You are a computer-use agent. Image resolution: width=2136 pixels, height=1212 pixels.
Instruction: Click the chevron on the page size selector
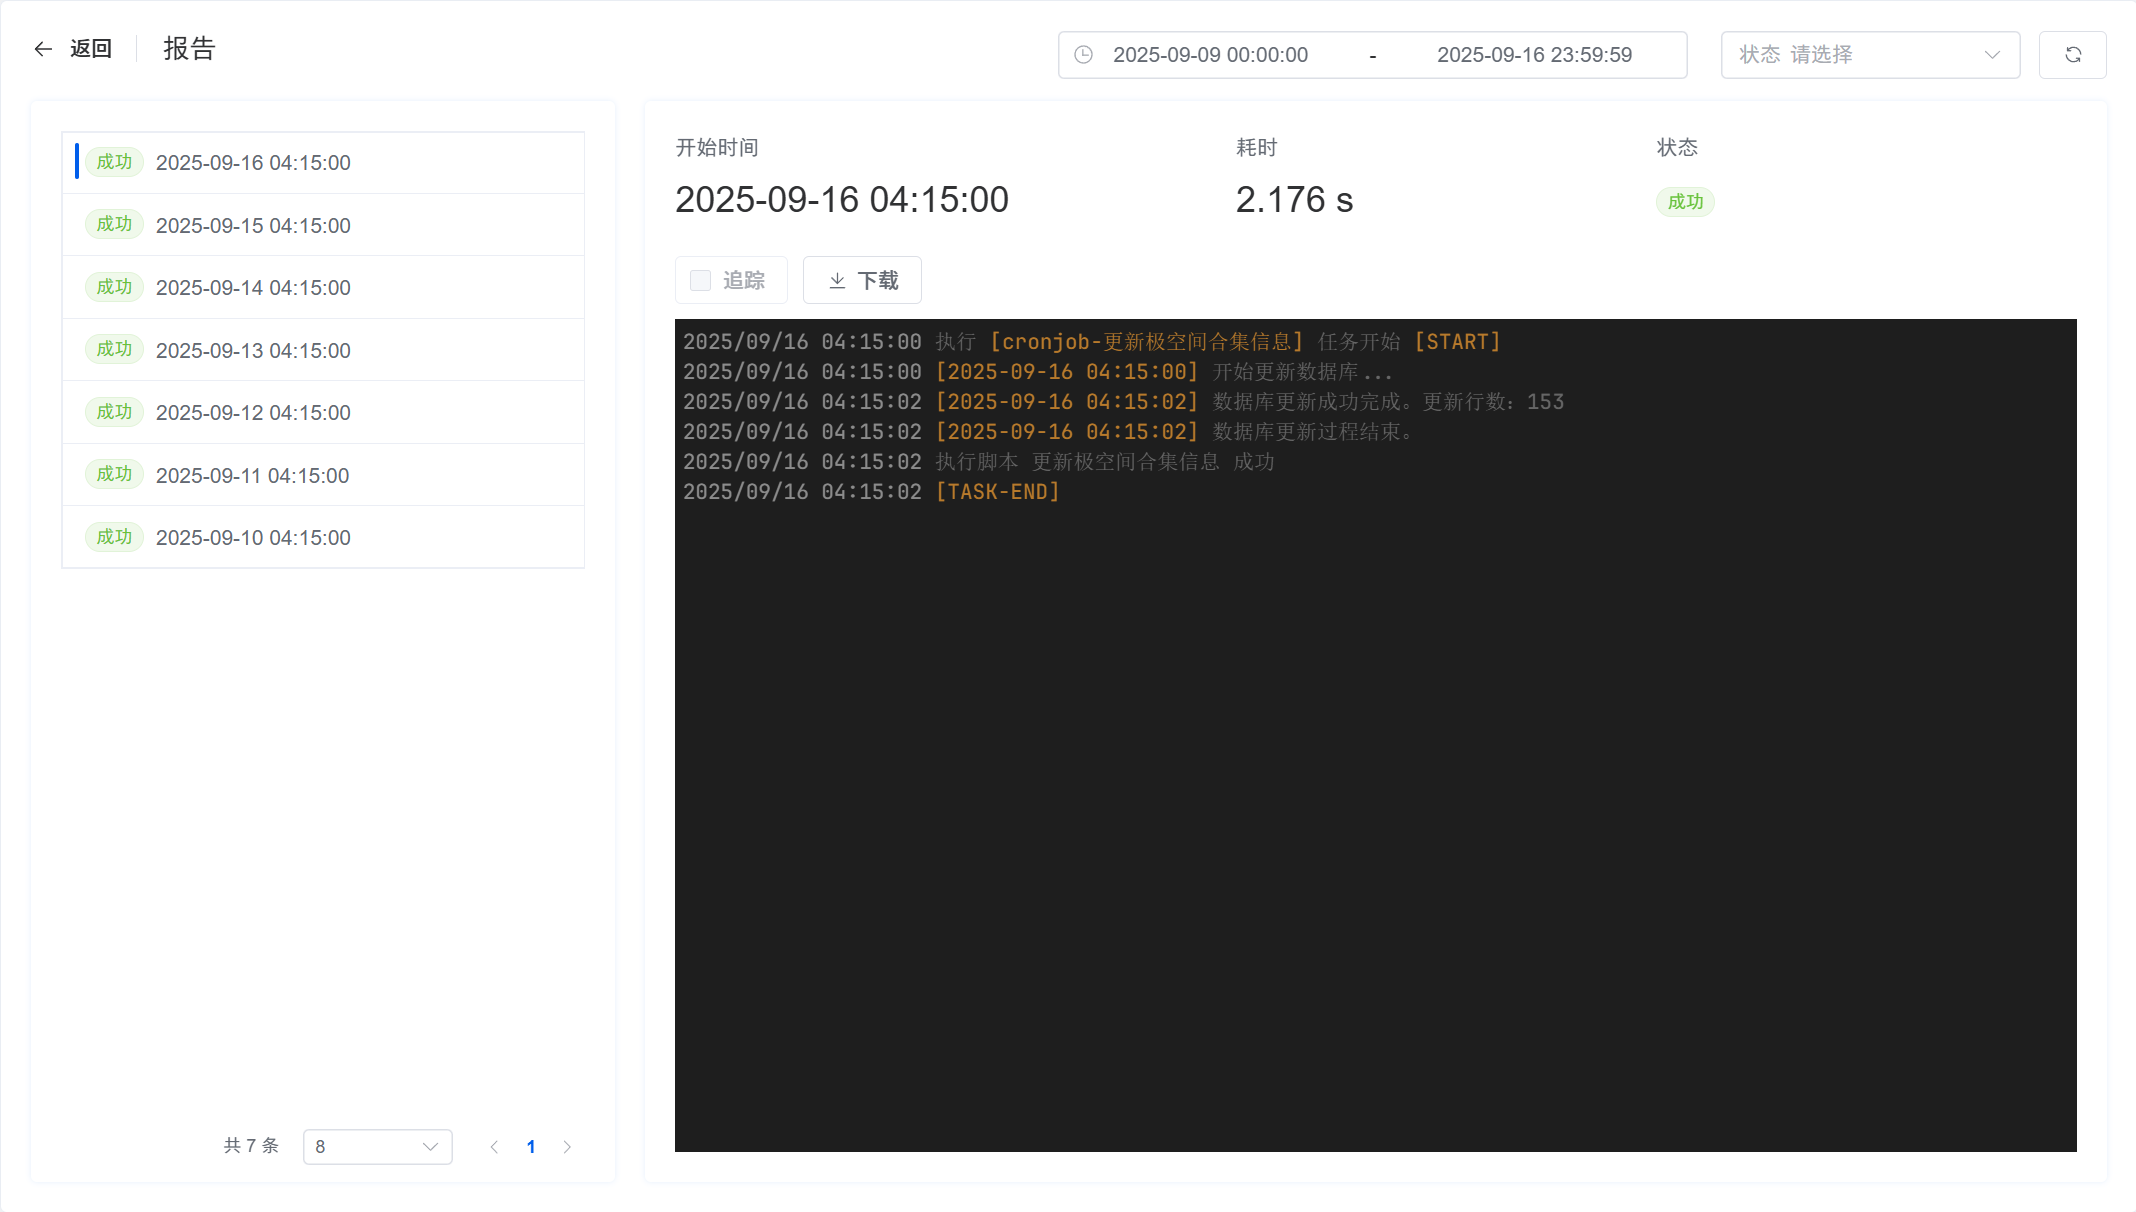[430, 1147]
